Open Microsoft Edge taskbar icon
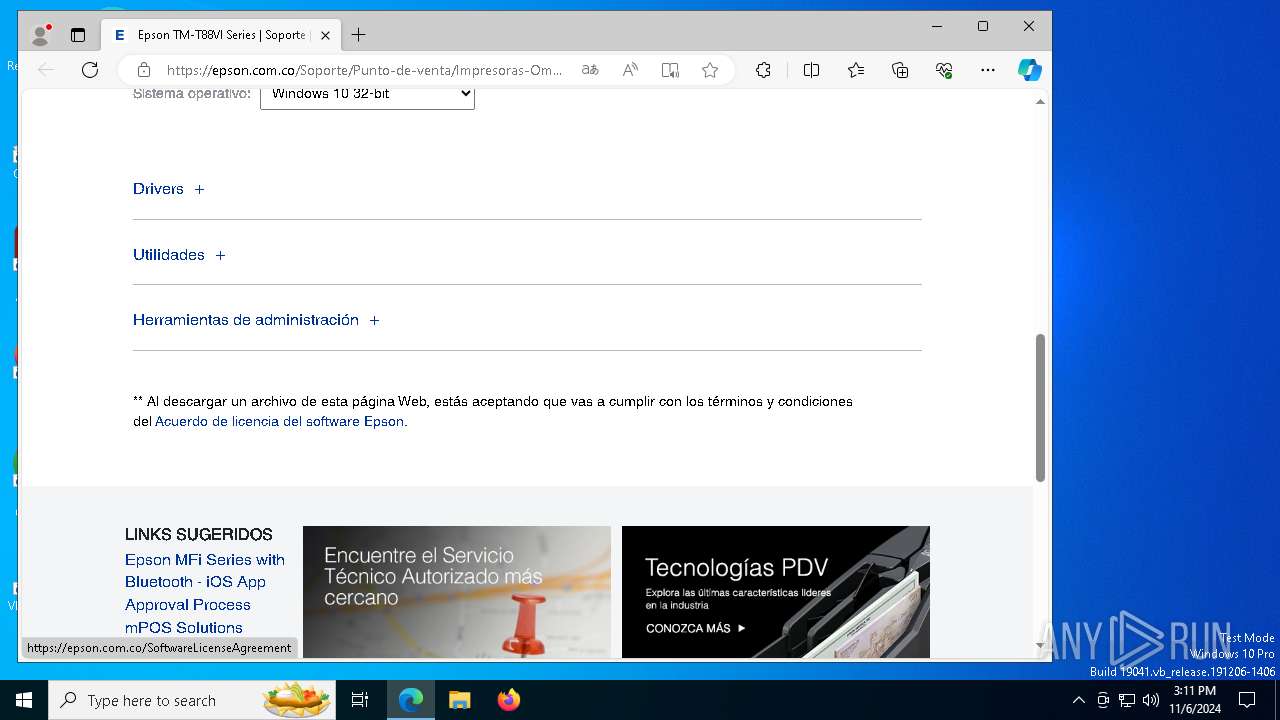This screenshot has width=1280, height=720. [x=411, y=700]
